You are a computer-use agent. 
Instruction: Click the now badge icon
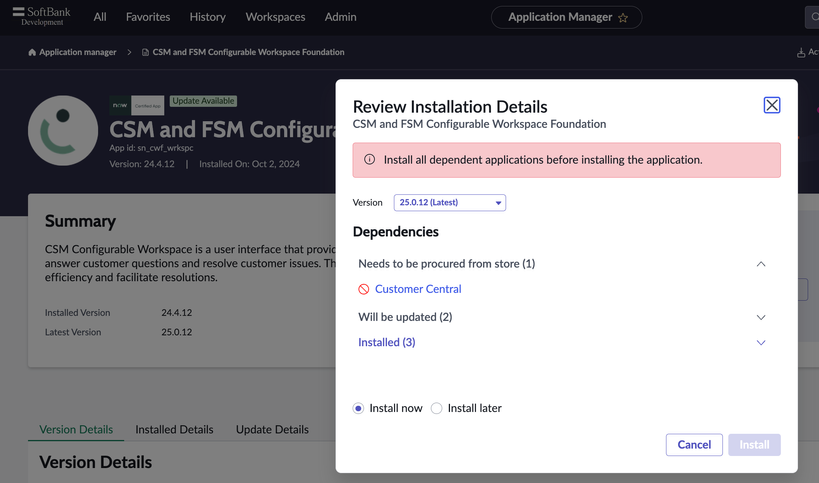pos(120,105)
